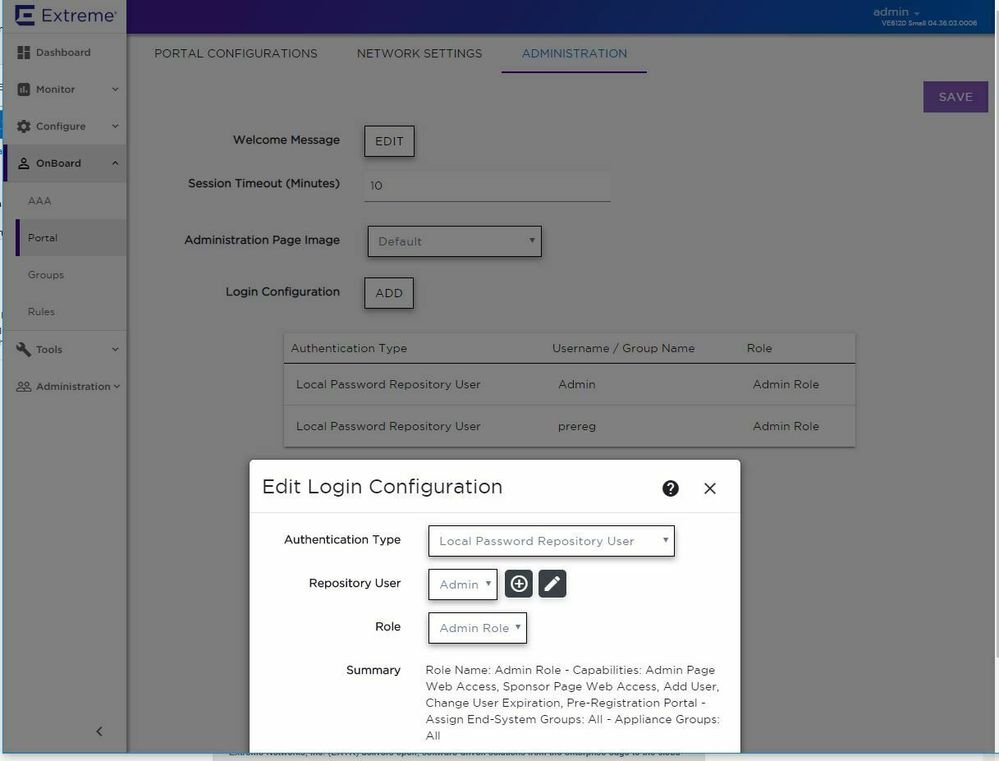Screen dimensions: 999x761
Task: Click the Tools wrench icon
Action: coord(24,350)
